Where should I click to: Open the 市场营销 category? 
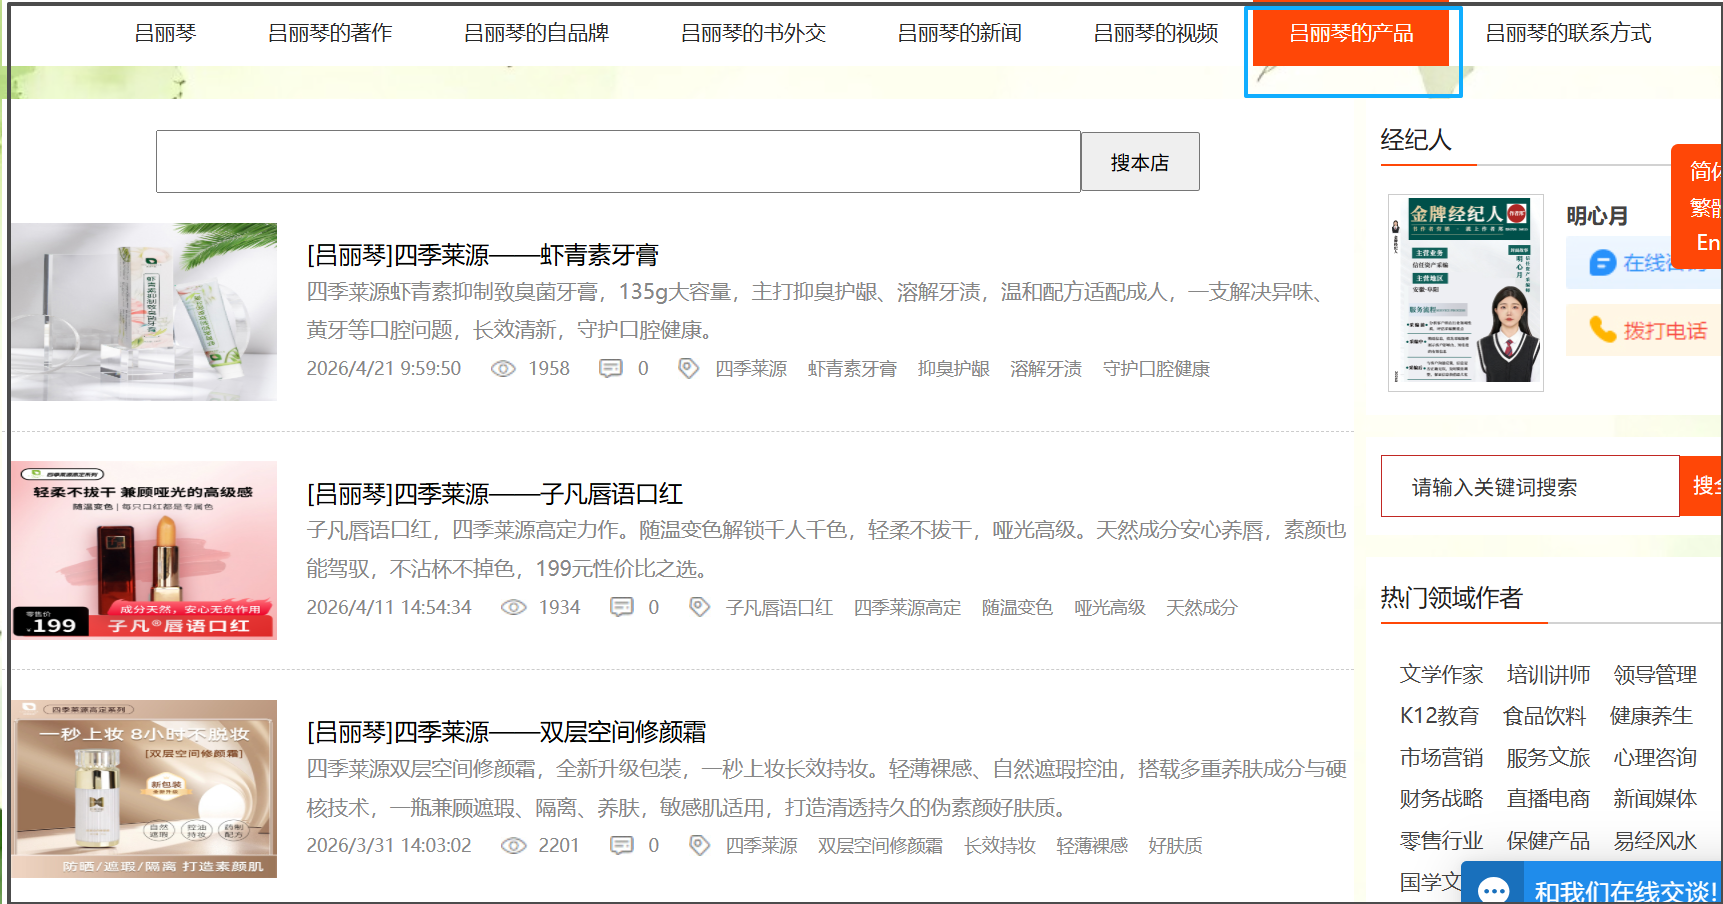point(1441,758)
